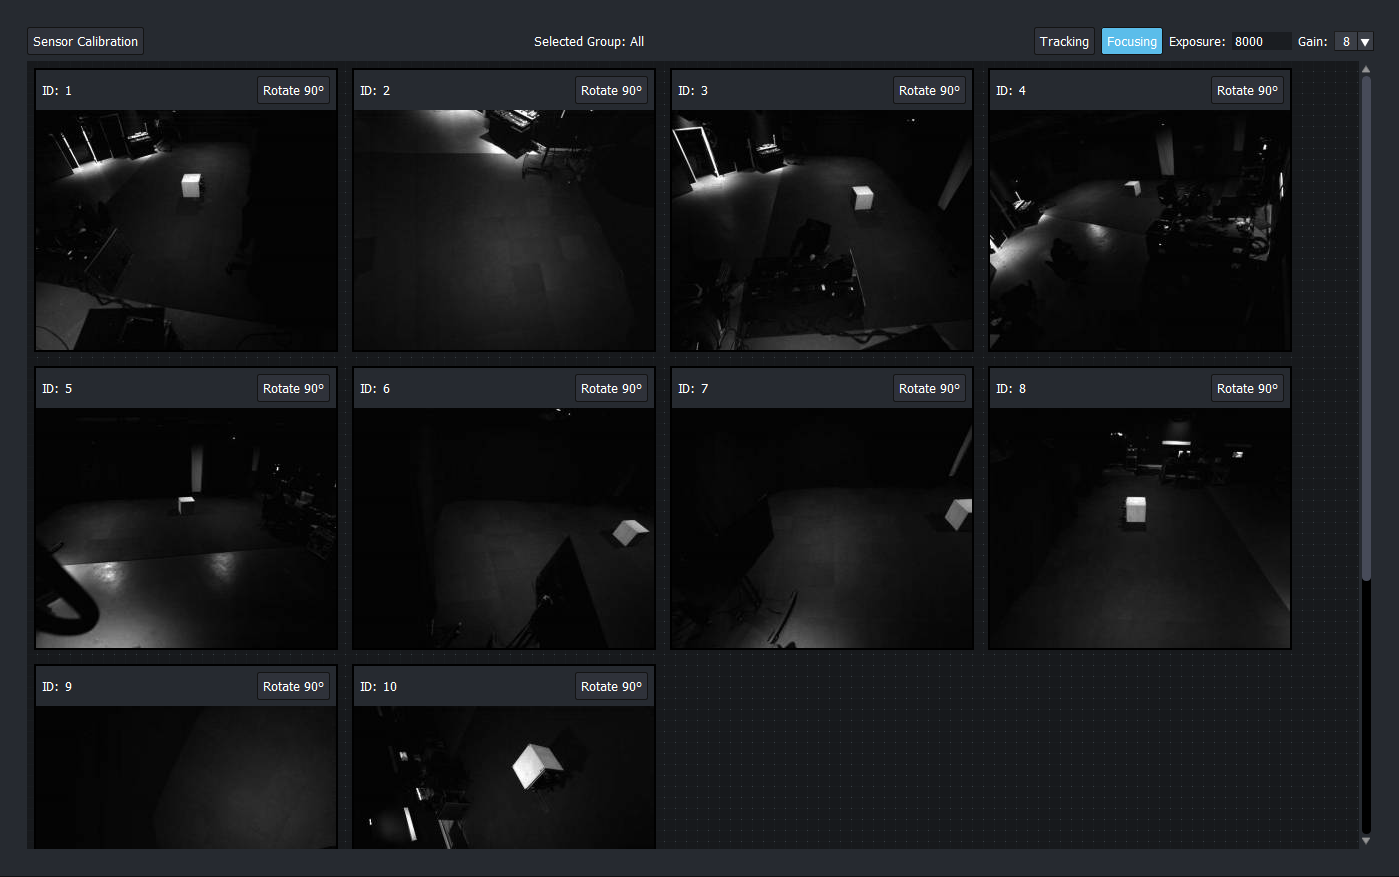
Task: Rotate camera ID 3 by 90°
Action: click(929, 90)
